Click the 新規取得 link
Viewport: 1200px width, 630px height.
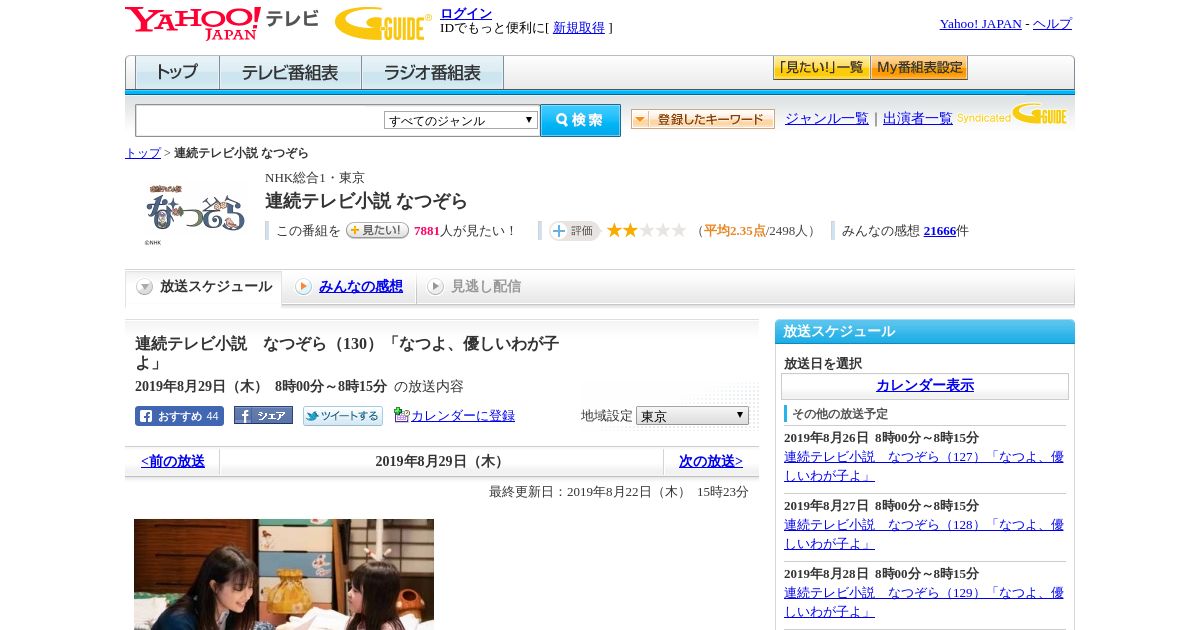[579, 28]
